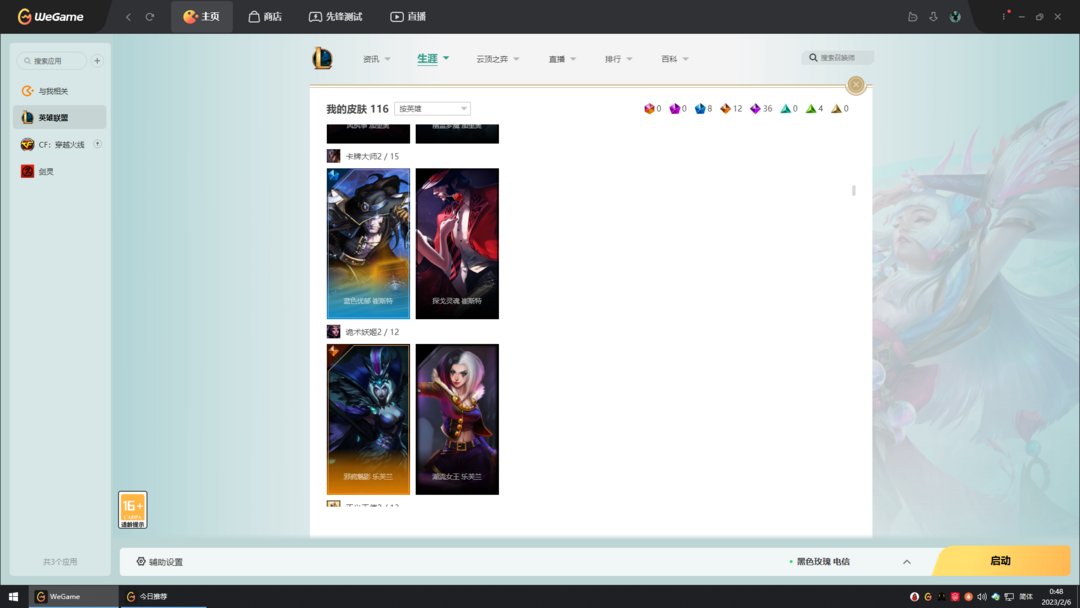Image resolution: width=1080 pixels, height=608 pixels.
Task: Select 与我相关 in the sidebar
Action: coord(60,91)
